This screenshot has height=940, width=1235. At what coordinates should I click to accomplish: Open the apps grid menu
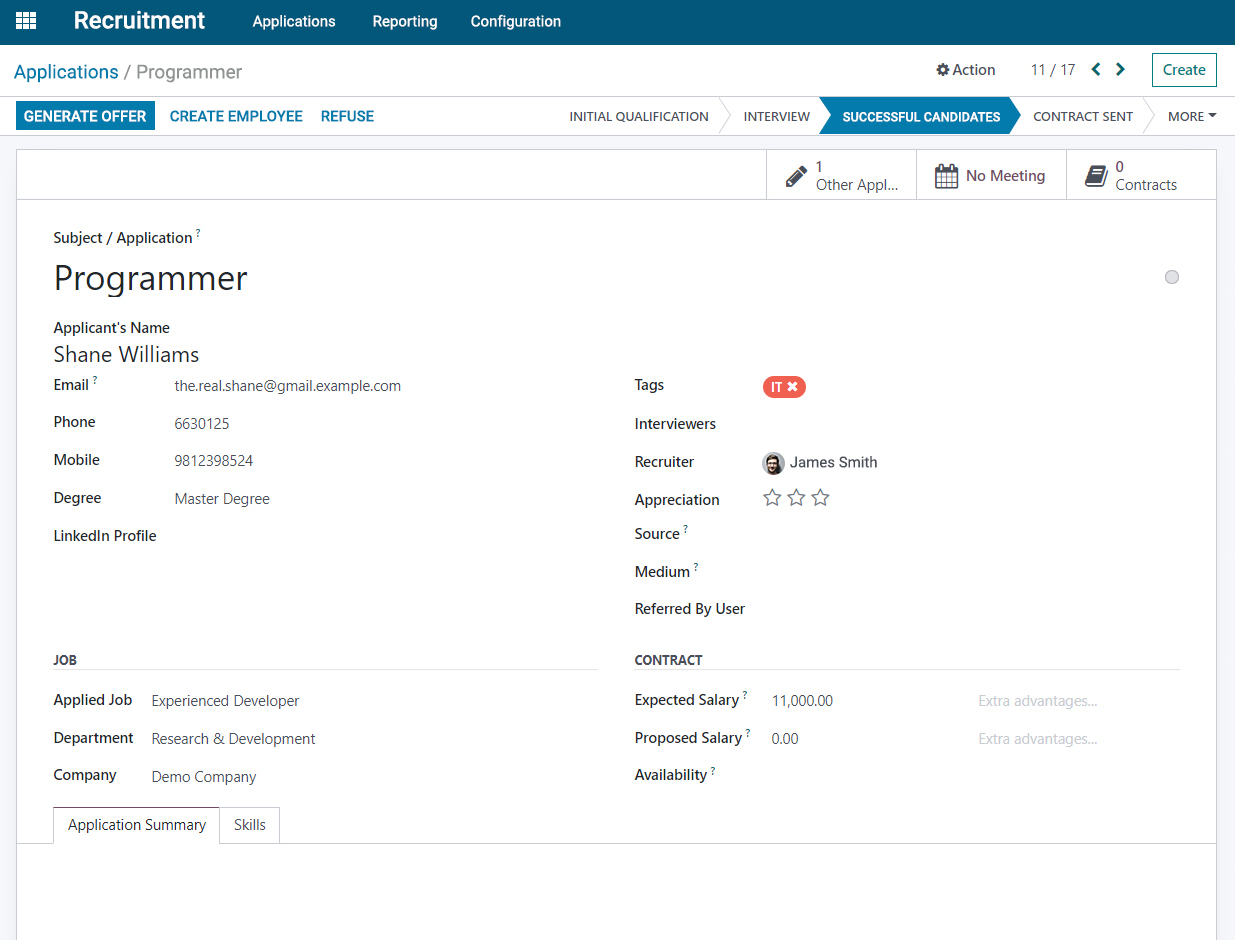click(x=25, y=20)
